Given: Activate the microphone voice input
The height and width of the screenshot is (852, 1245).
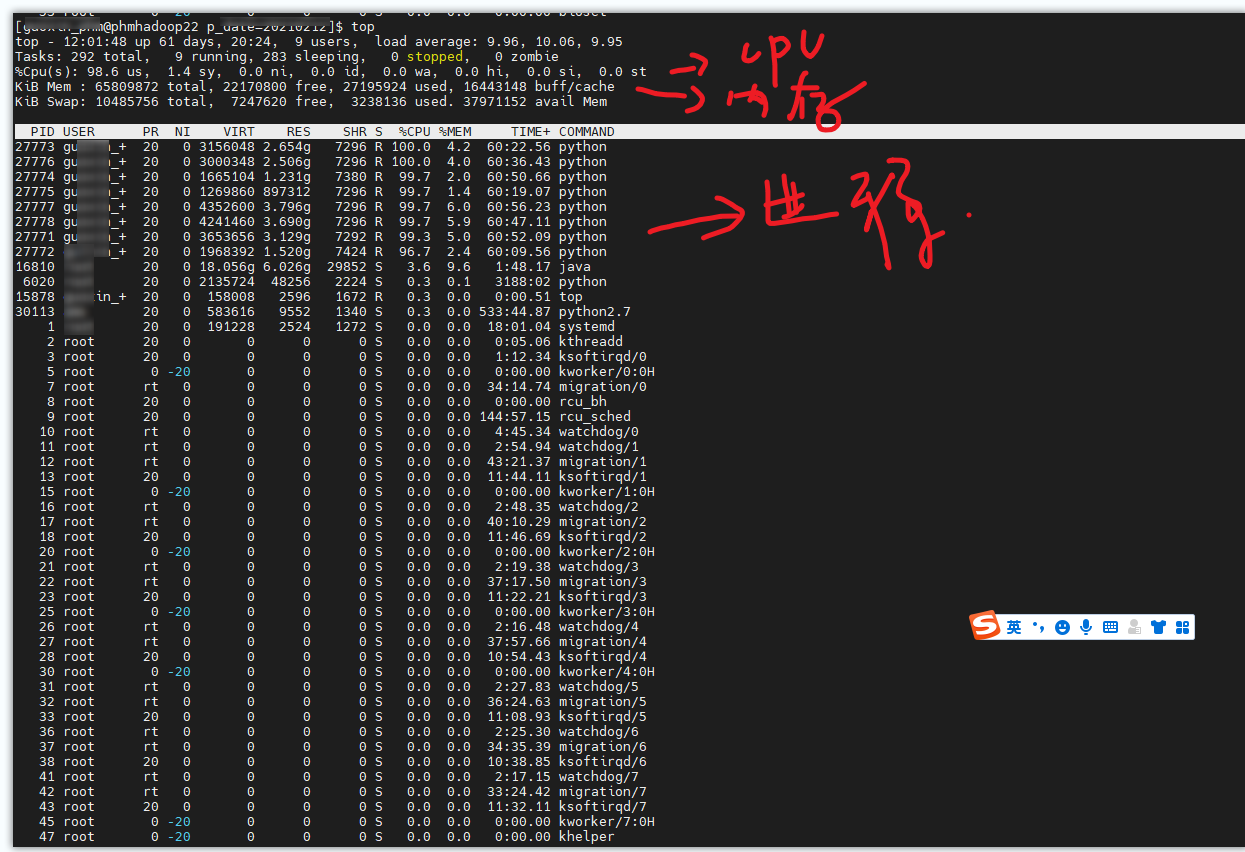Looking at the screenshot, I should [1086, 627].
